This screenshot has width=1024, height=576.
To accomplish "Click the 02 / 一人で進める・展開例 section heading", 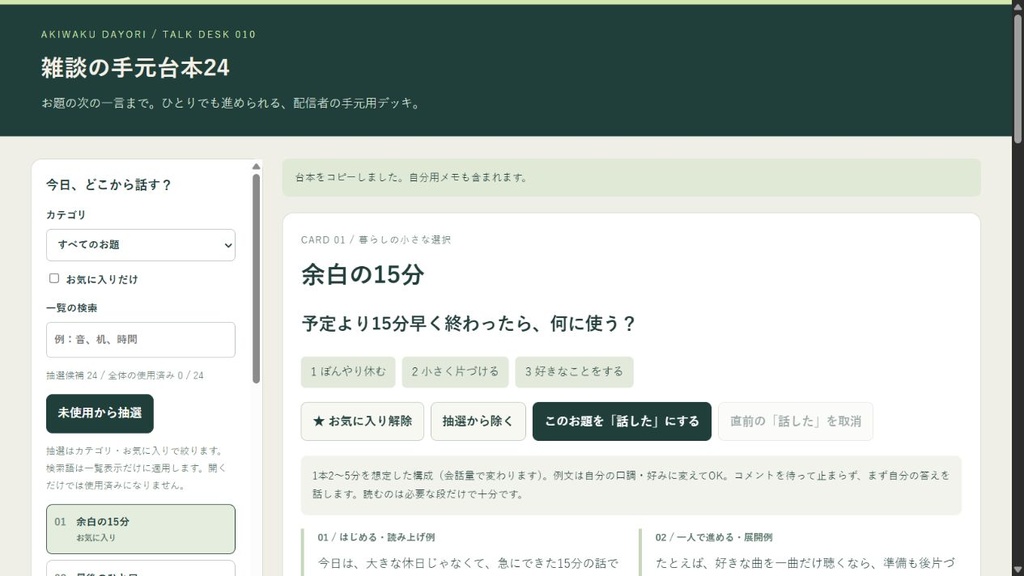I will pos(714,537).
